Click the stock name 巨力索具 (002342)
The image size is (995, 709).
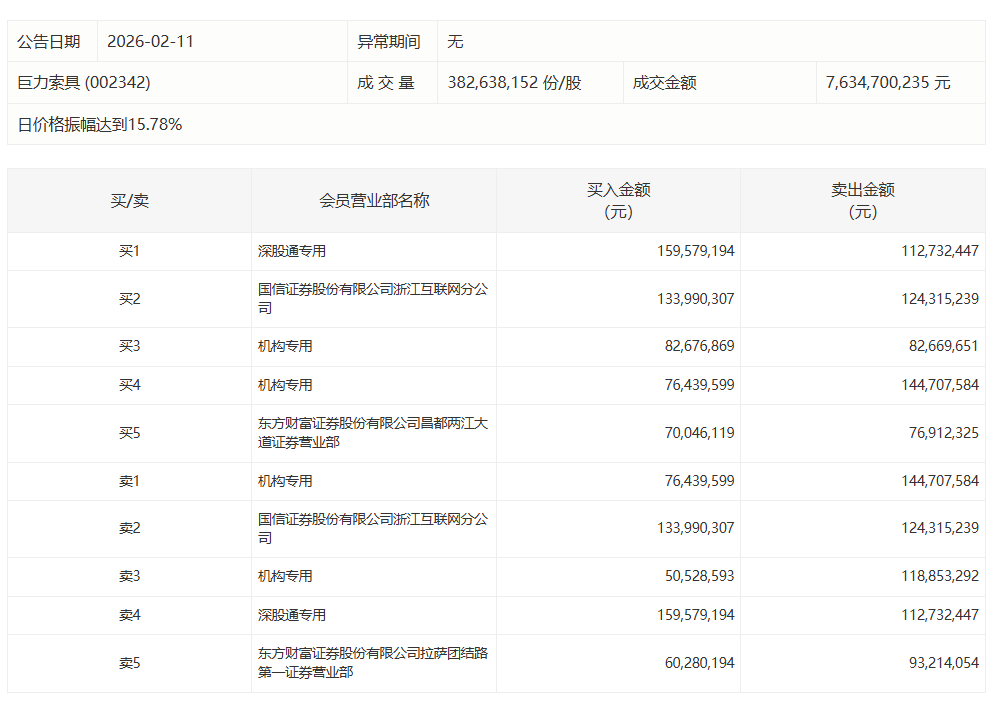[84, 83]
